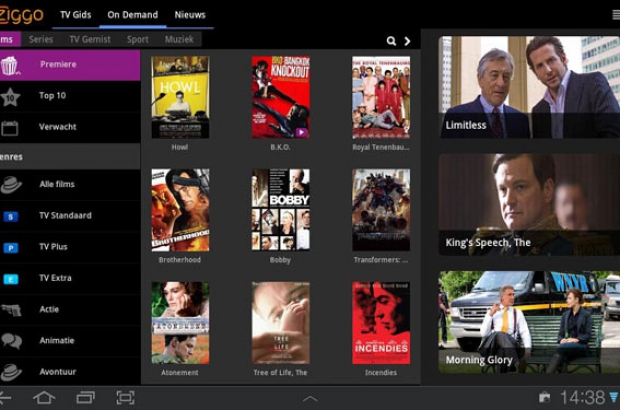Select the TV Gemist subtab
620x410 pixels.
click(x=89, y=40)
